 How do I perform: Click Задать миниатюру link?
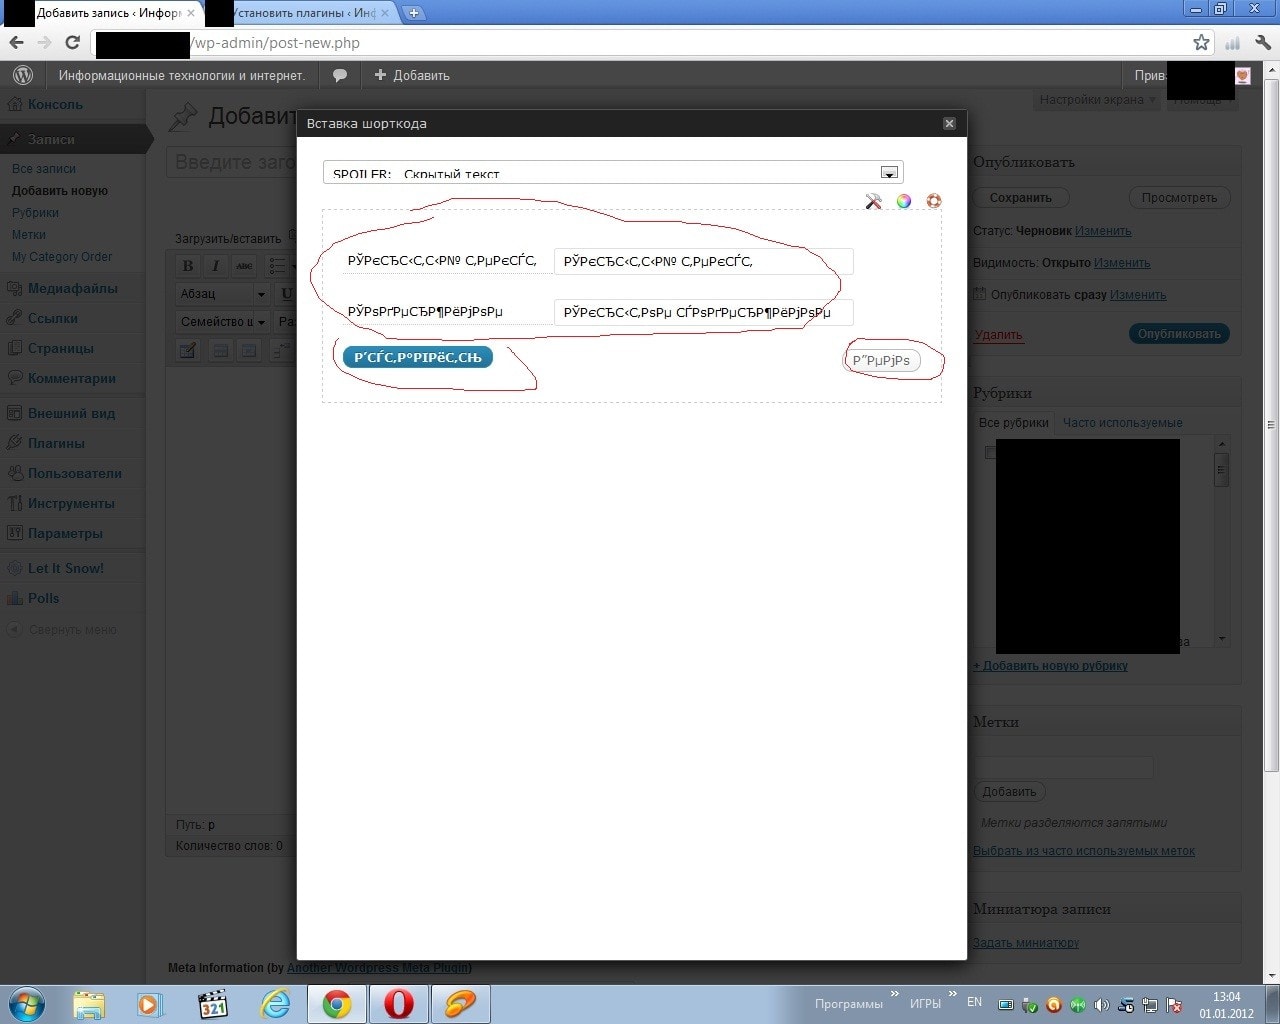[1026, 943]
